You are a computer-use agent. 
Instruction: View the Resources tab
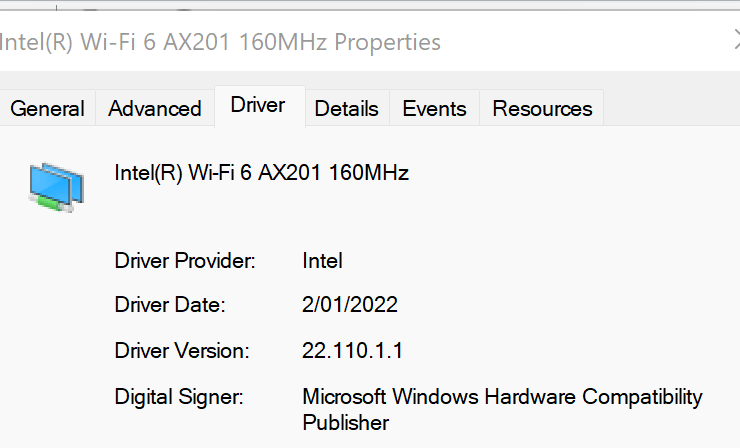[x=542, y=109]
